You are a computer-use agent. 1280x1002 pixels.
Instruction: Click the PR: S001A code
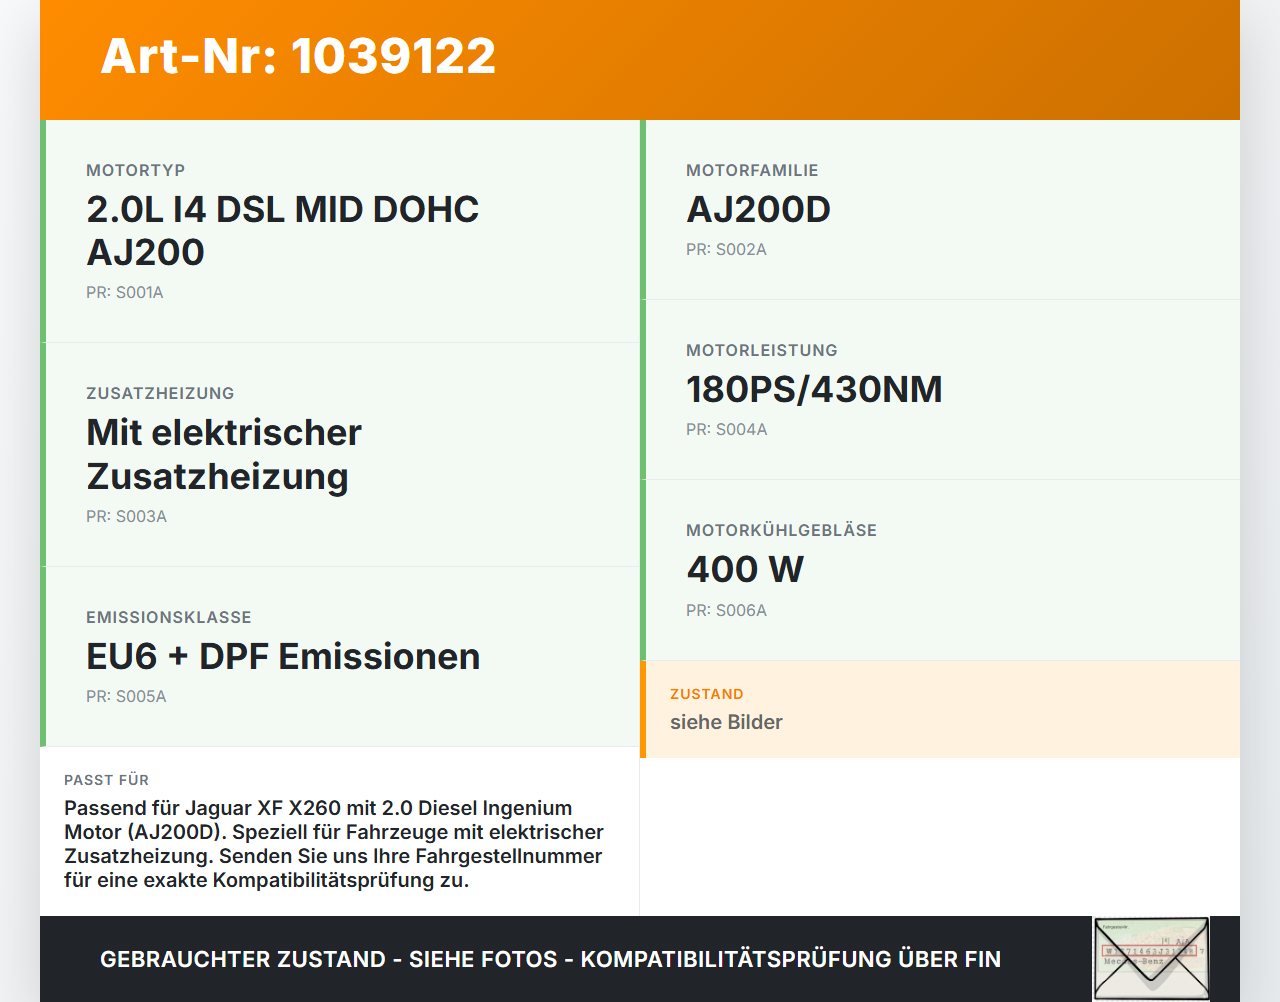tap(125, 293)
